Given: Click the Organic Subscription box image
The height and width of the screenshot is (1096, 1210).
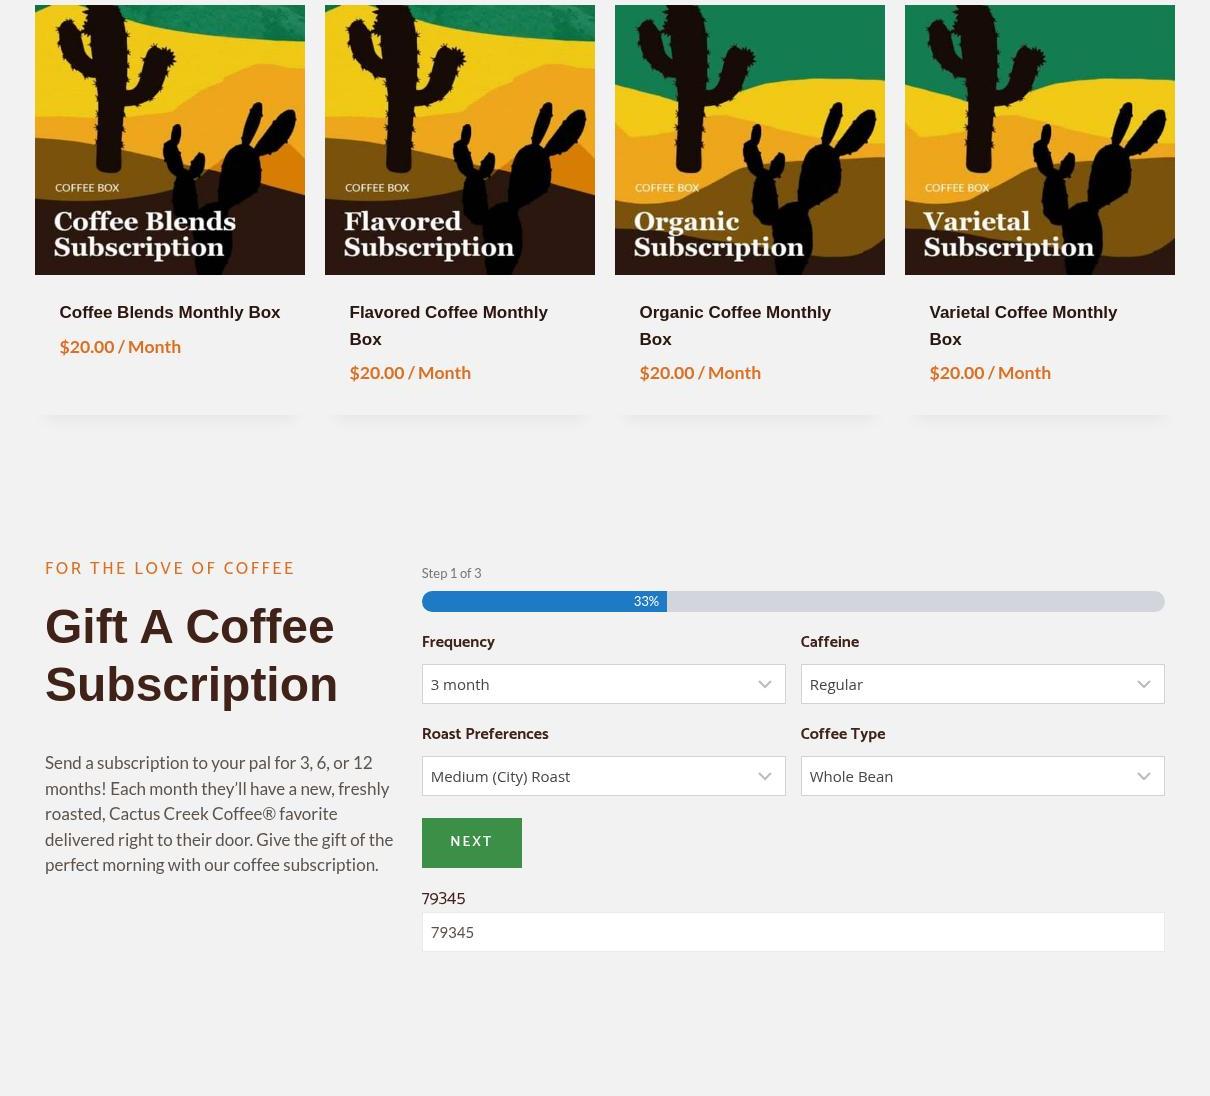Looking at the screenshot, I should [x=750, y=140].
